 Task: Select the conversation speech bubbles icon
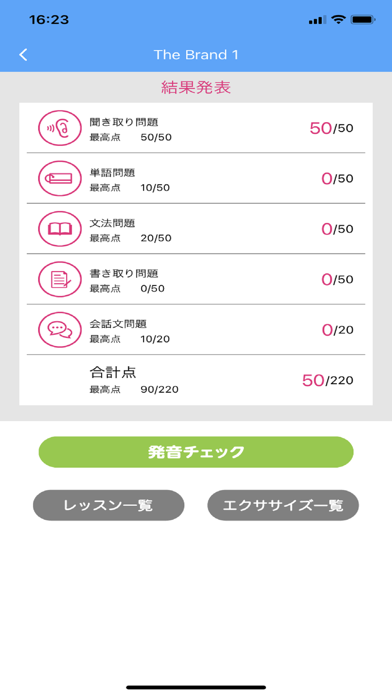coord(60,330)
